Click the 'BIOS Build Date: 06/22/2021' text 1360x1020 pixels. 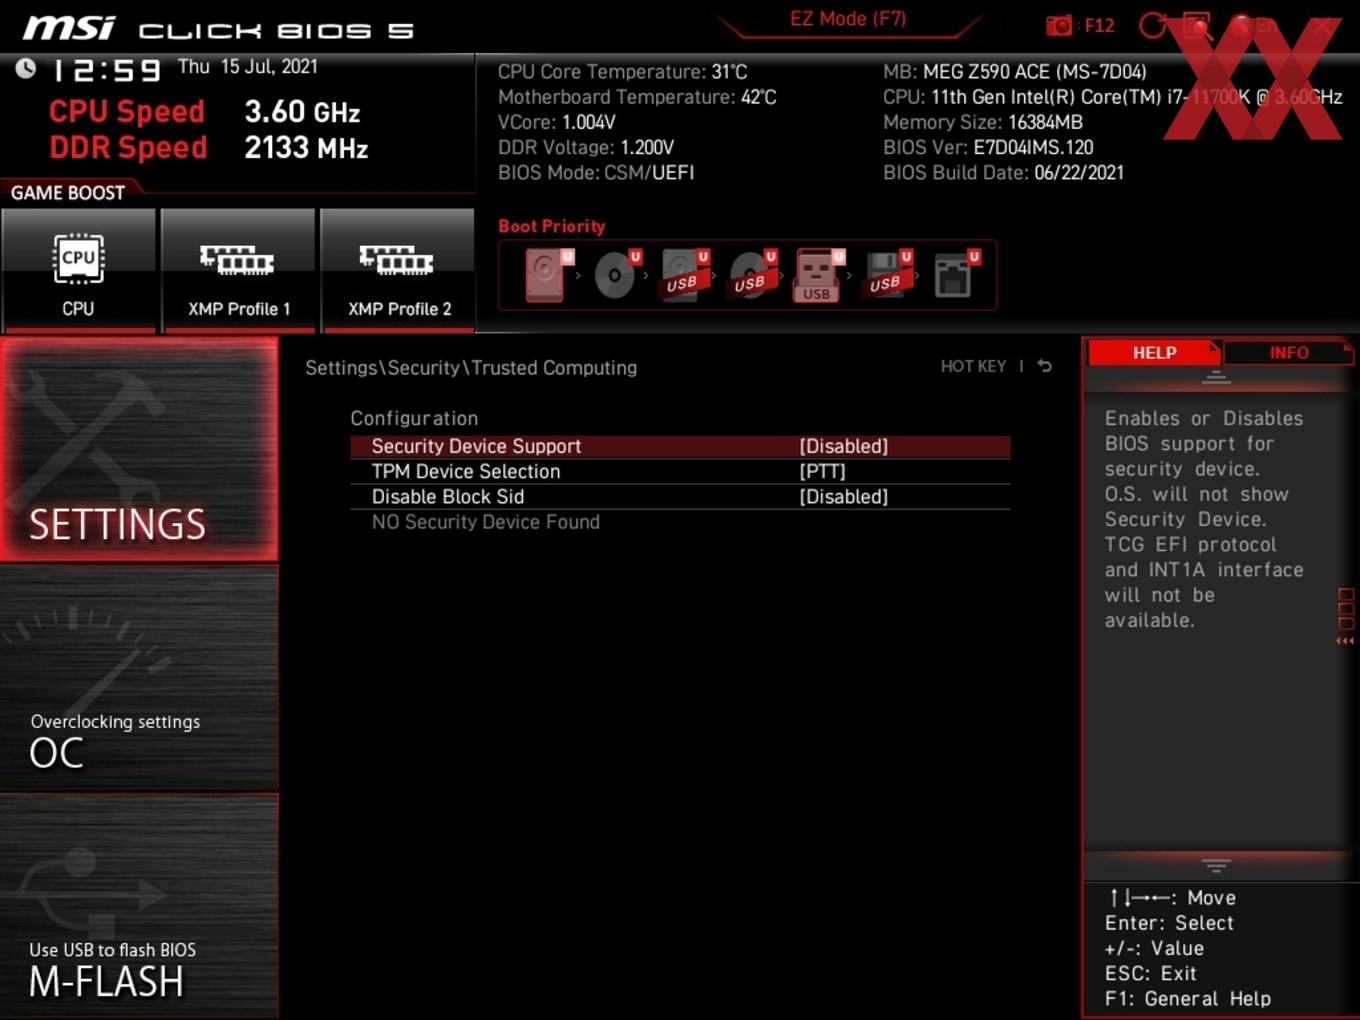coord(1003,172)
